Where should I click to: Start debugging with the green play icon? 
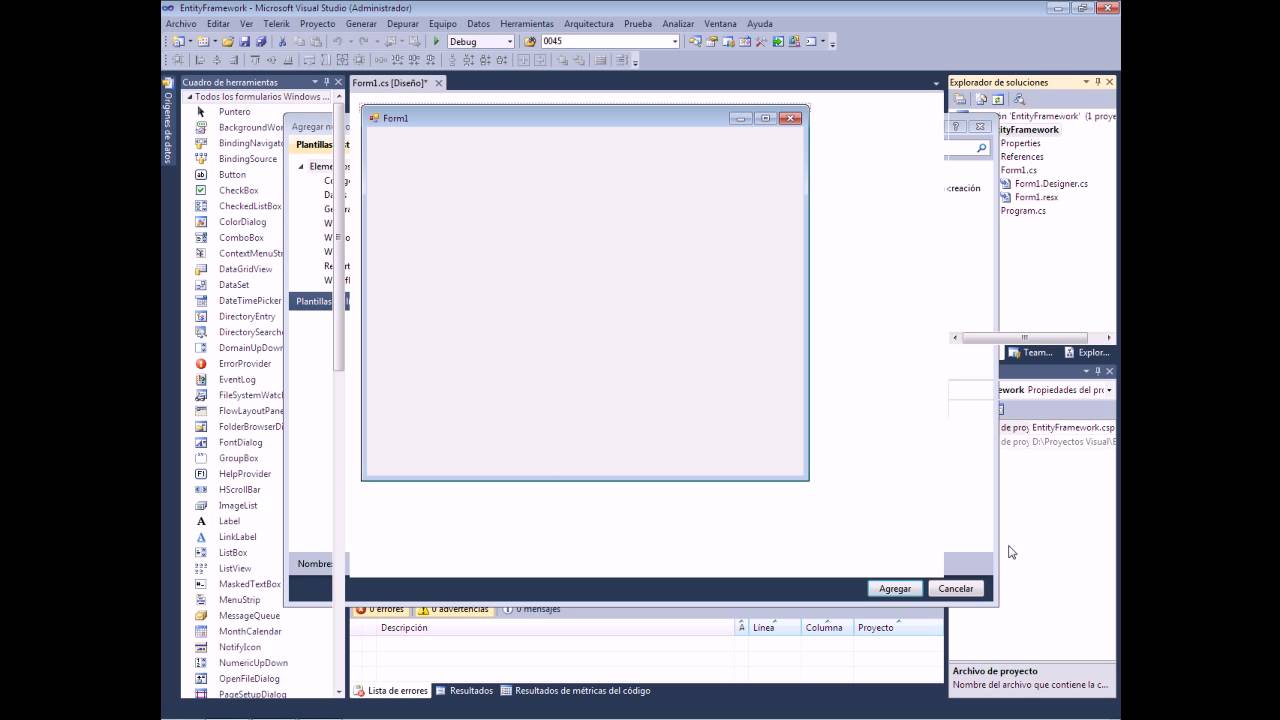[436, 41]
